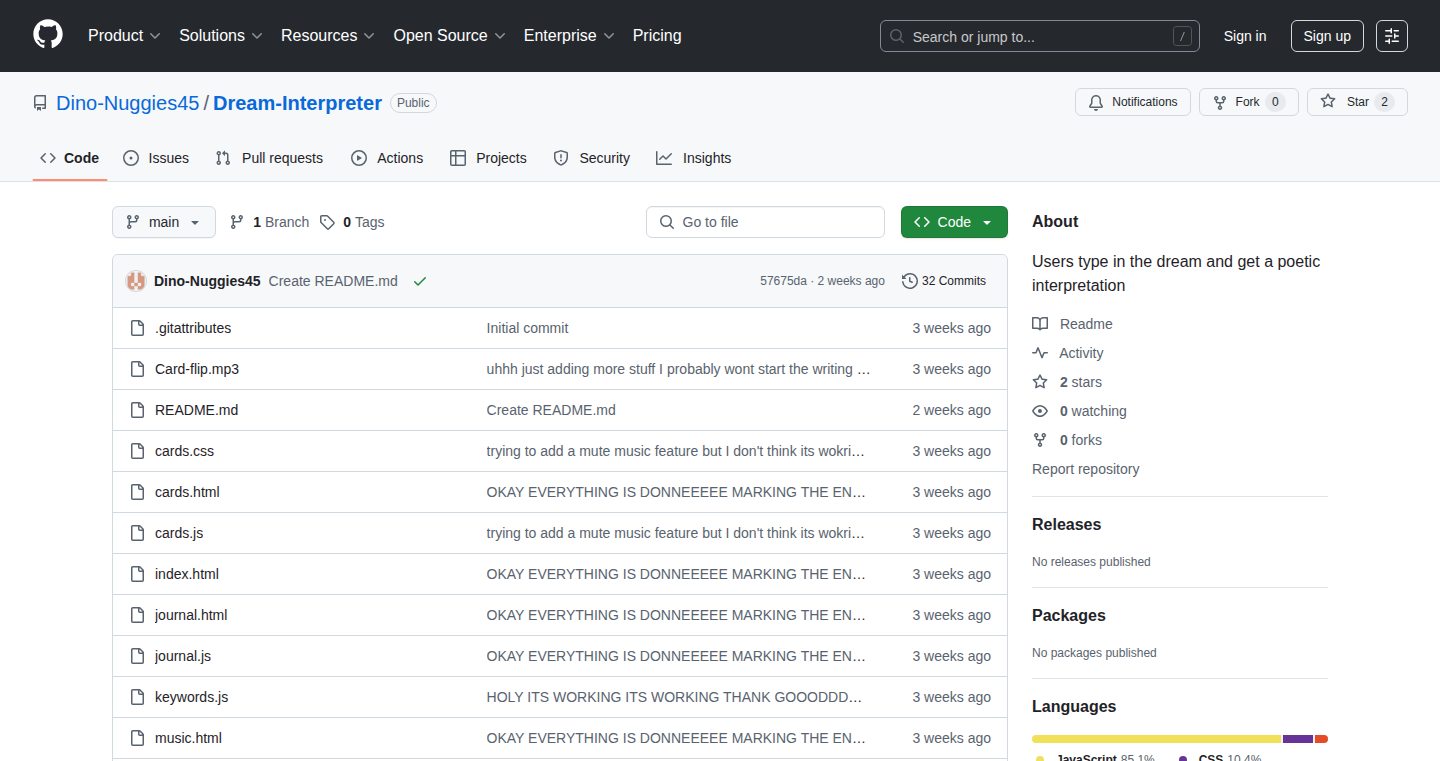This screenshot has width=1440, height=761.
Task: Expand the Solutions menu
Action: [221, 36]
